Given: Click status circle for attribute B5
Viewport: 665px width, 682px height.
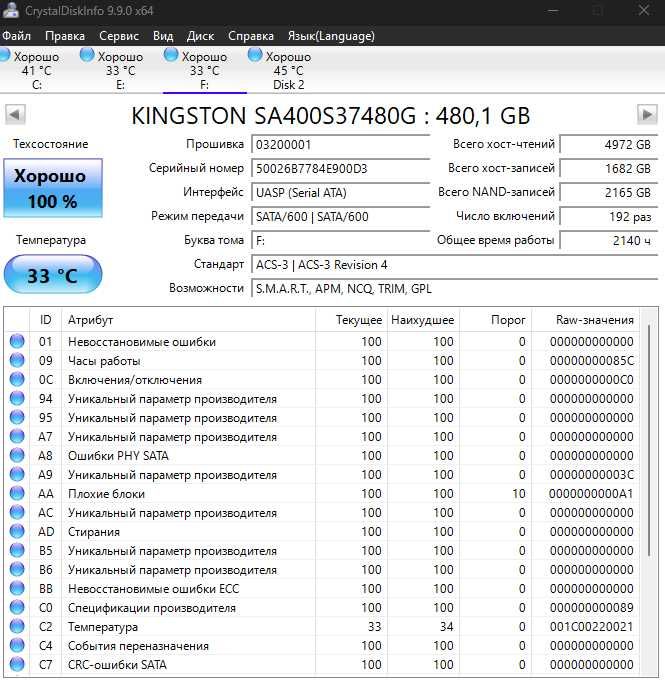Looking at the screenshot, I should click(x=17, y=551).
